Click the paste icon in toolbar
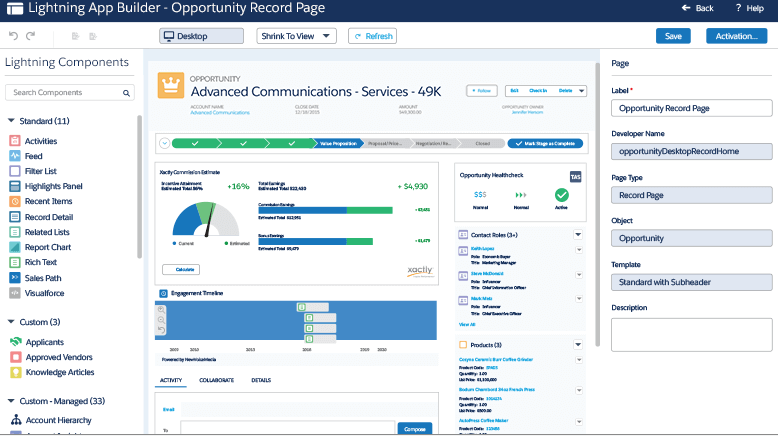Image resolution: width=778 pixels, height=436 pixels. coord(93,36)
